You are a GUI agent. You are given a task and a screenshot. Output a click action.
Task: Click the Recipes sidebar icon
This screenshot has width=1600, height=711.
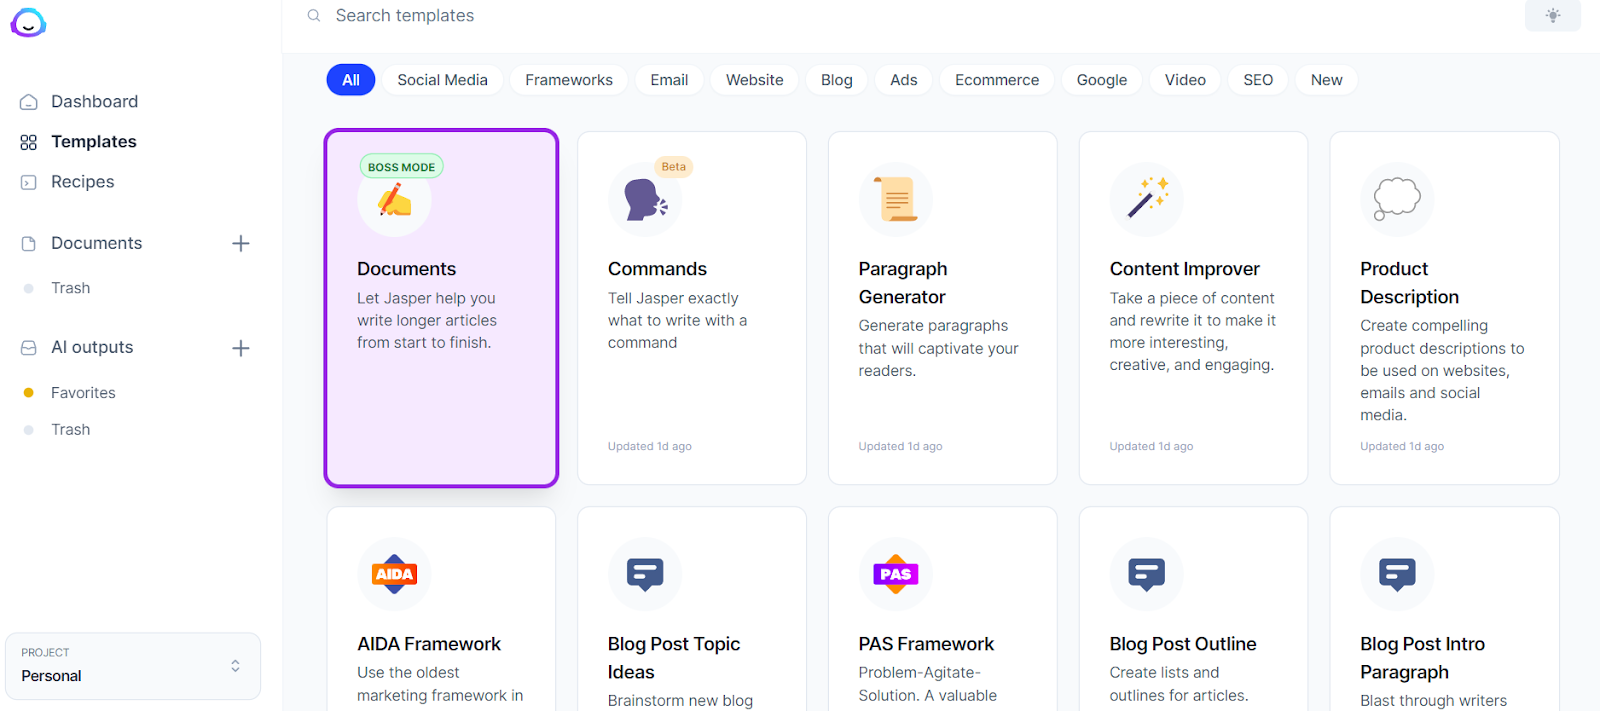tap(29, 182)
